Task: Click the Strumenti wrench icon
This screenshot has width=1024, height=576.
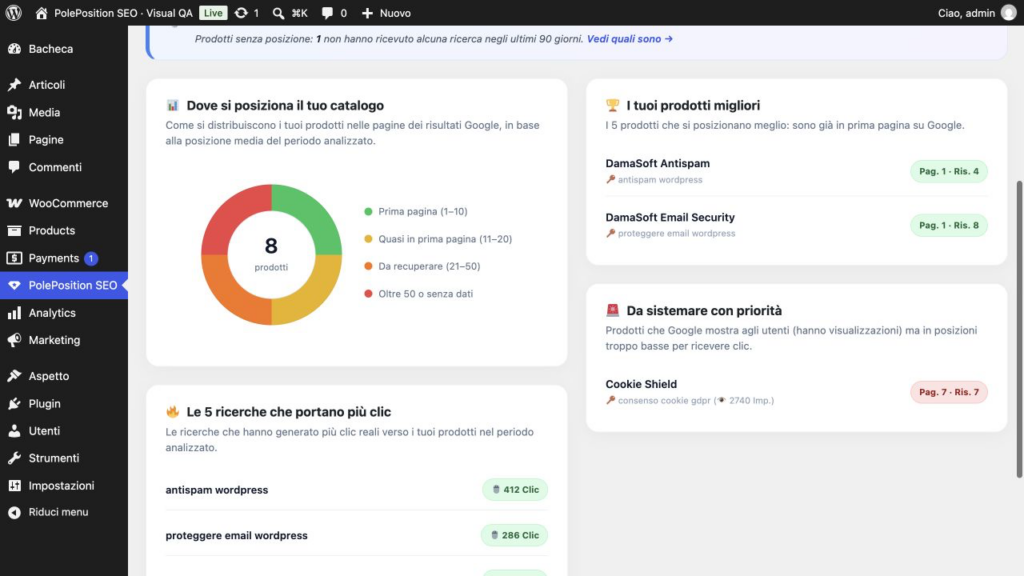Action: click(14, 458)
